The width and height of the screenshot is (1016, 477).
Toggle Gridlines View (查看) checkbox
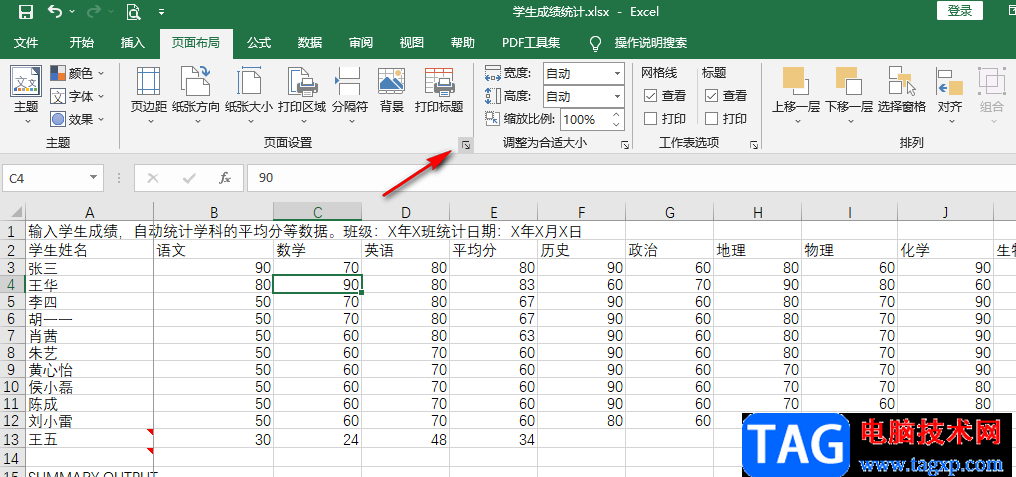(651, 96)
